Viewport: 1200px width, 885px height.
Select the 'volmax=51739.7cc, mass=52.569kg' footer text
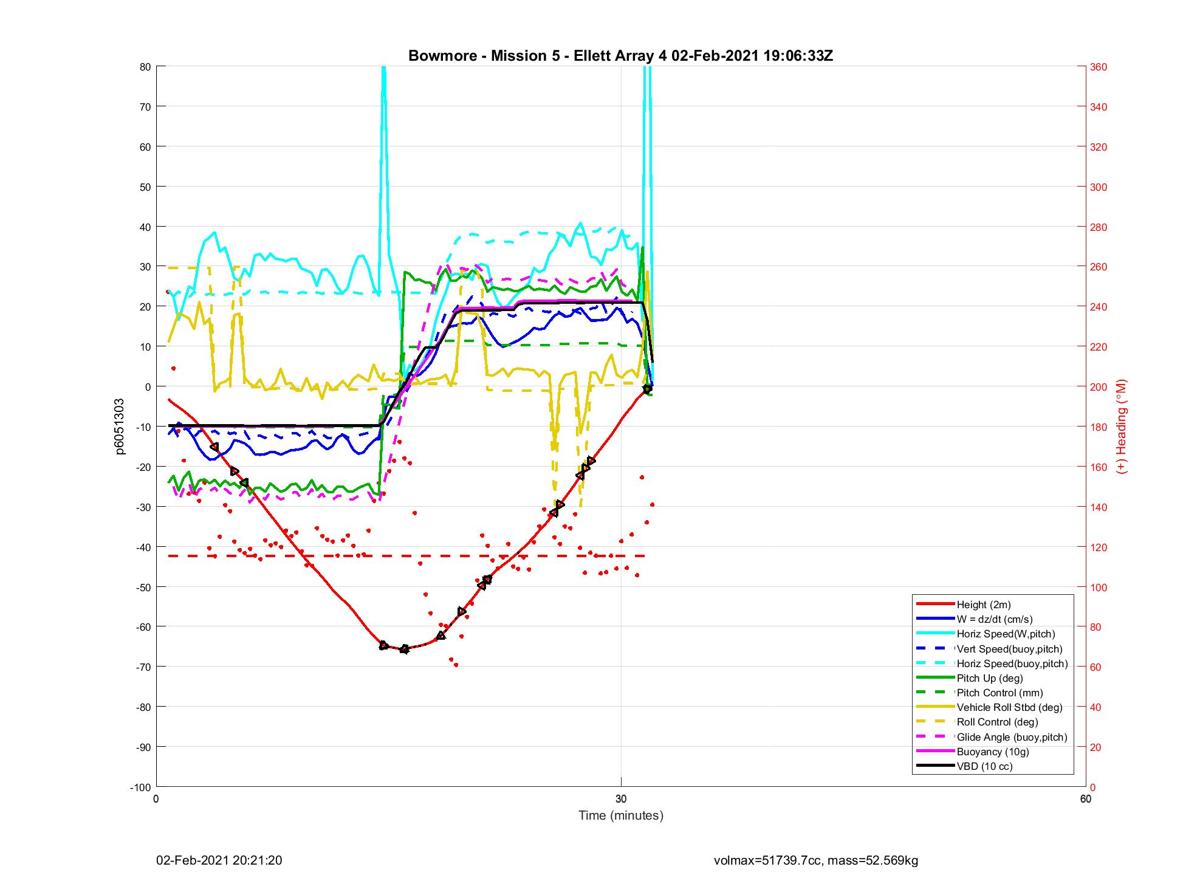pos(816,861)
